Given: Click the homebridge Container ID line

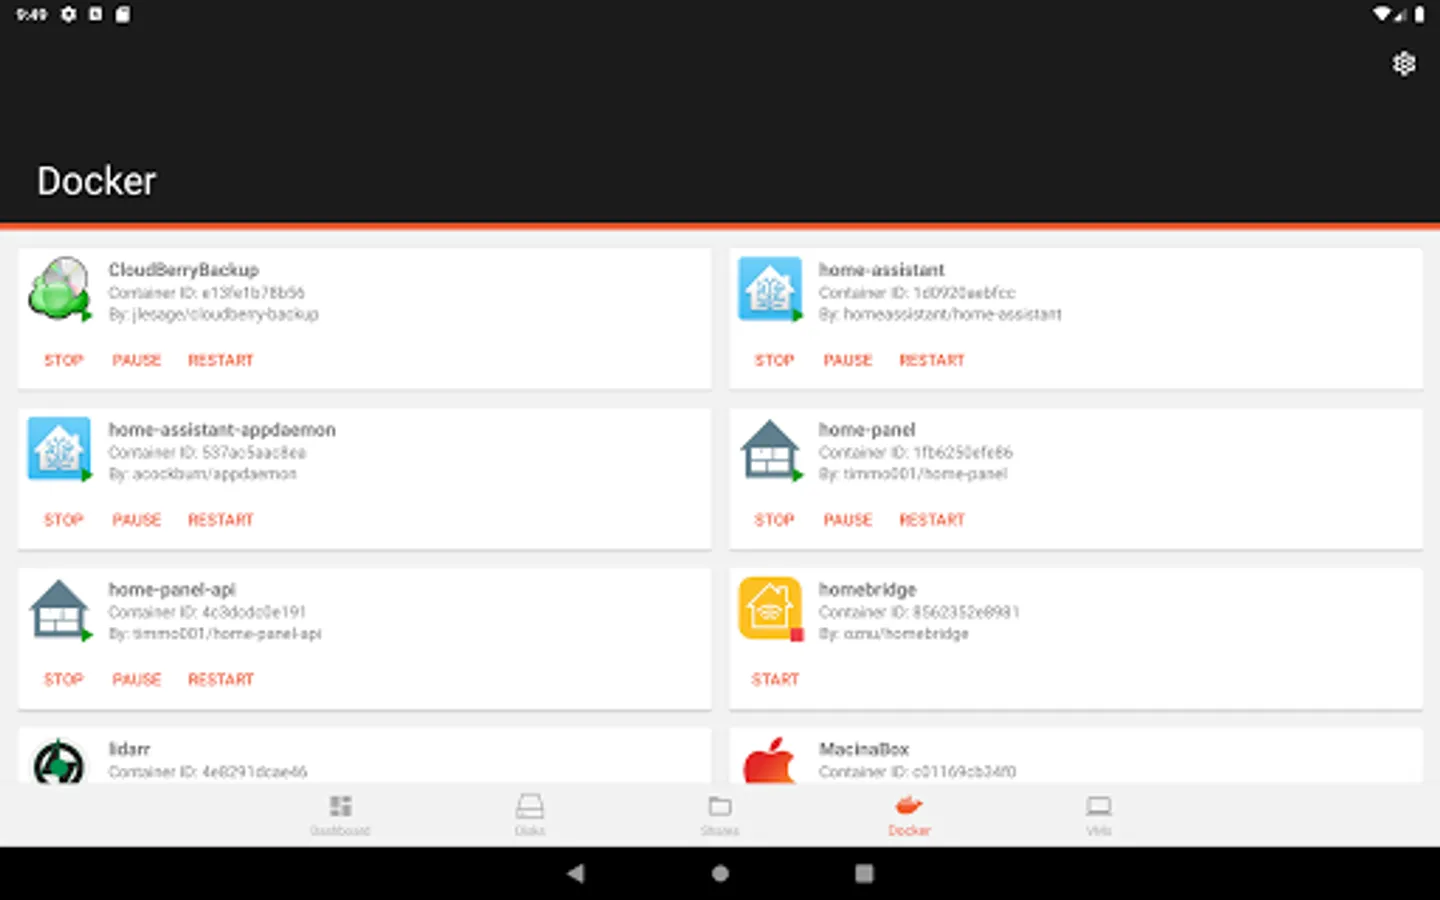Looking at the screenshot, I should (919, 612).
